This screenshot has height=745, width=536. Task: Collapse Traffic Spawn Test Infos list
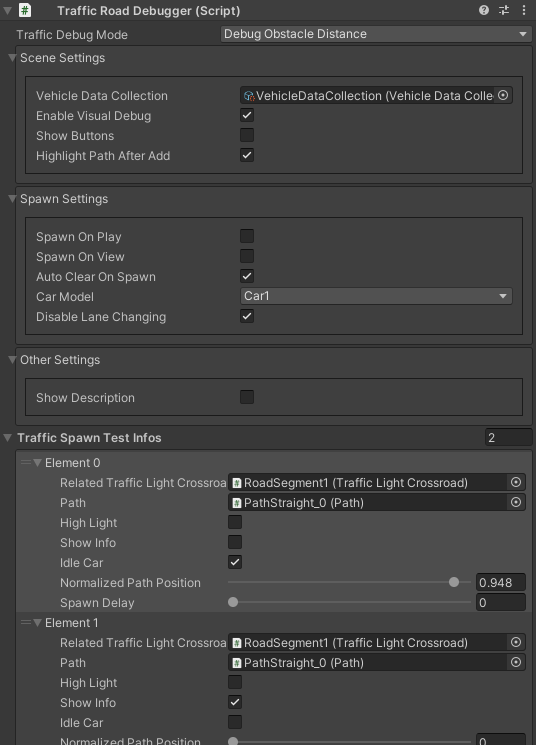7,438
